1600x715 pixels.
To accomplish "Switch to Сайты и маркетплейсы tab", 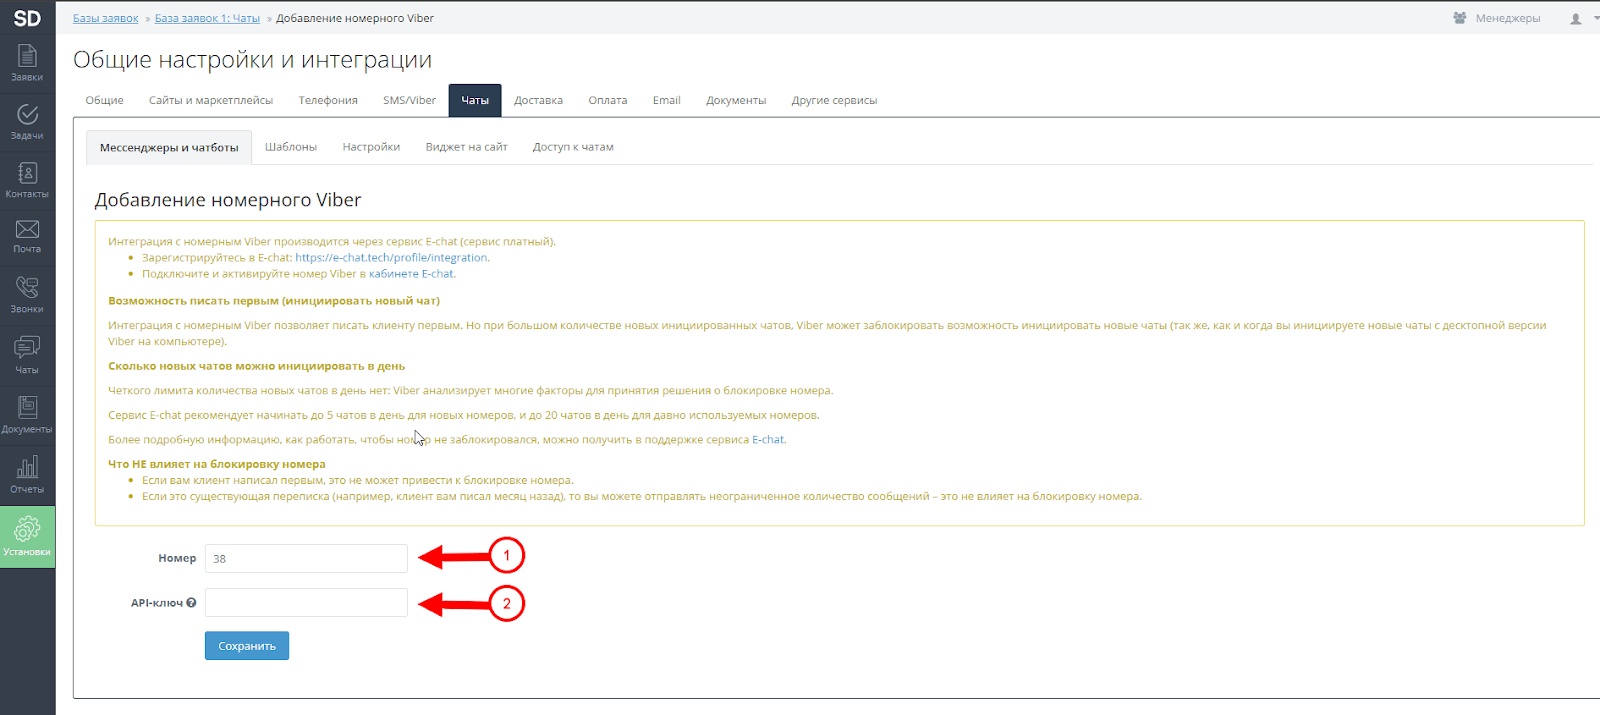I will [x=211, y=100].
